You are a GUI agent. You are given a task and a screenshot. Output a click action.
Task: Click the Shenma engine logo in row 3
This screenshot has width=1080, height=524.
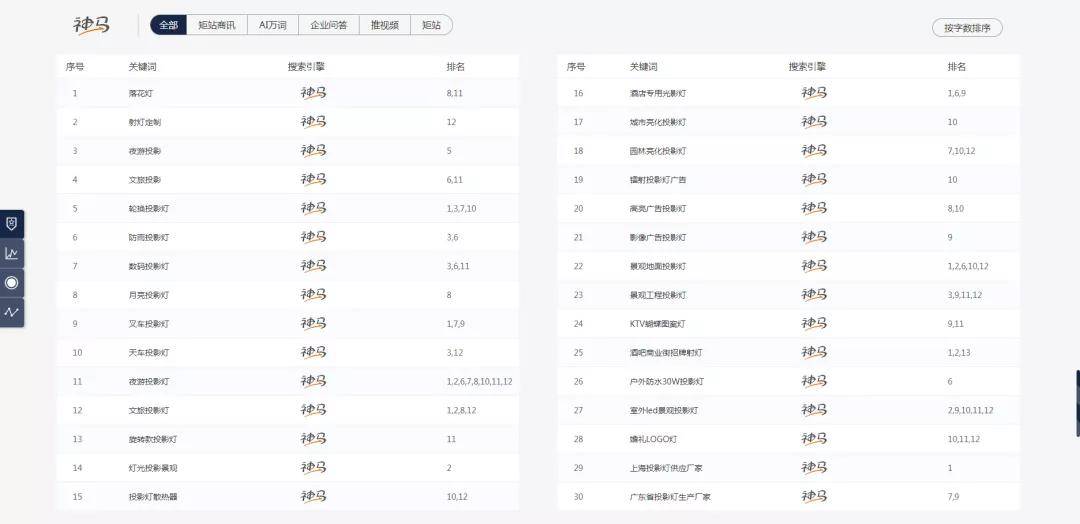313,151
